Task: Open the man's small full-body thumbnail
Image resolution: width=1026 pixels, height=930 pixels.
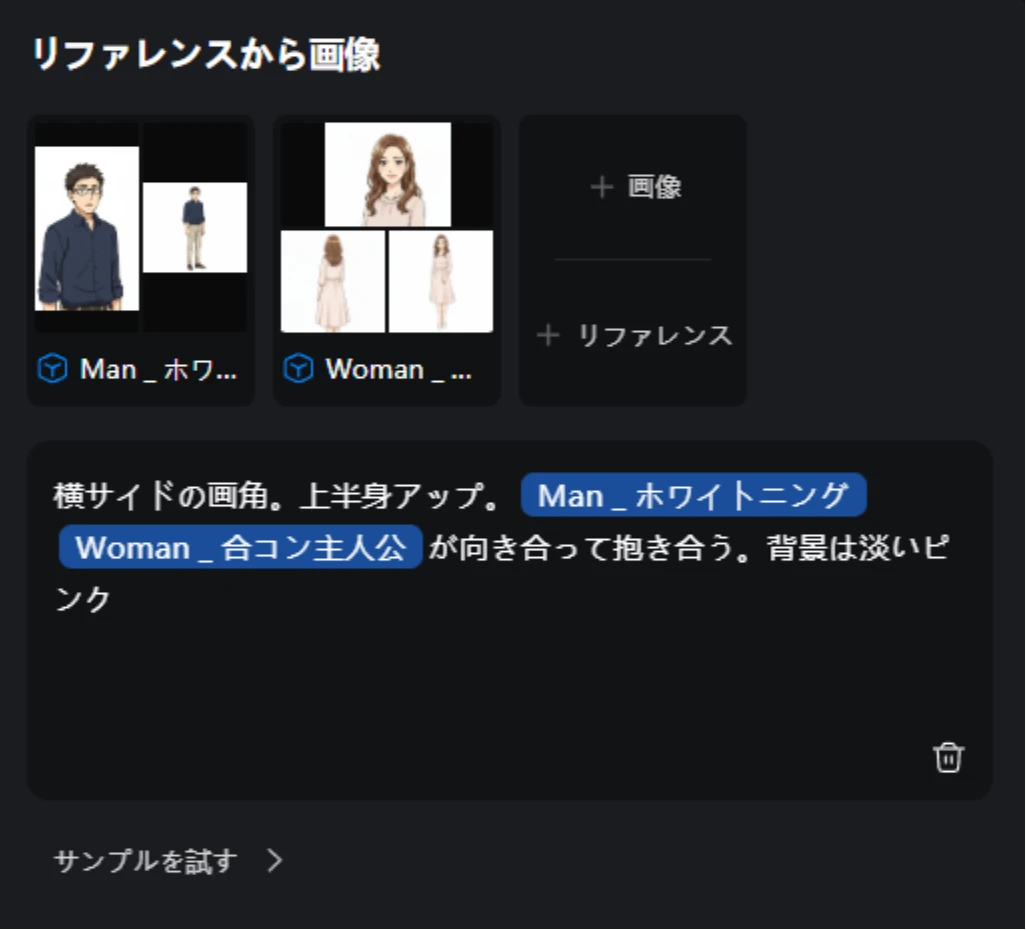Action: (195, 227)
